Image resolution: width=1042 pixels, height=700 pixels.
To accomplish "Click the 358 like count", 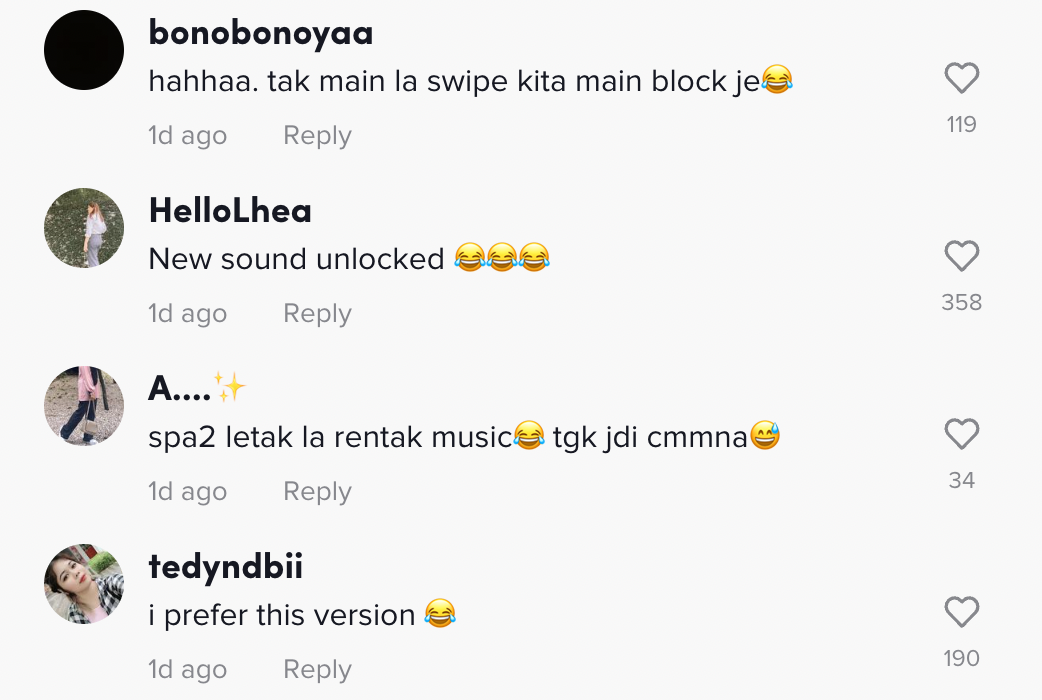I will (961, 303).
